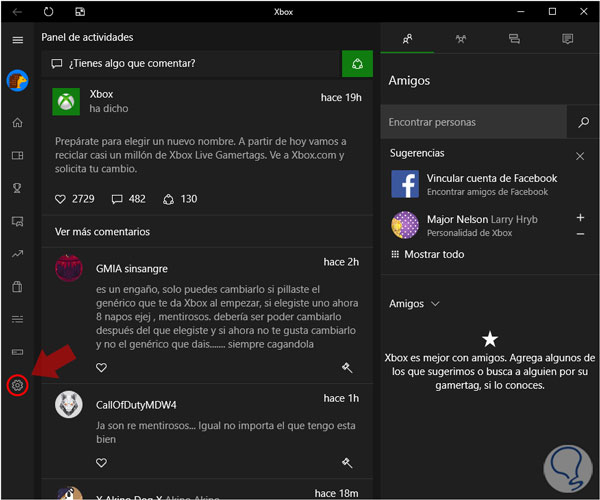Open CallOfDutyMDW4's avatar
Screen dimensions: 600x500
click(x=68, y=404)
